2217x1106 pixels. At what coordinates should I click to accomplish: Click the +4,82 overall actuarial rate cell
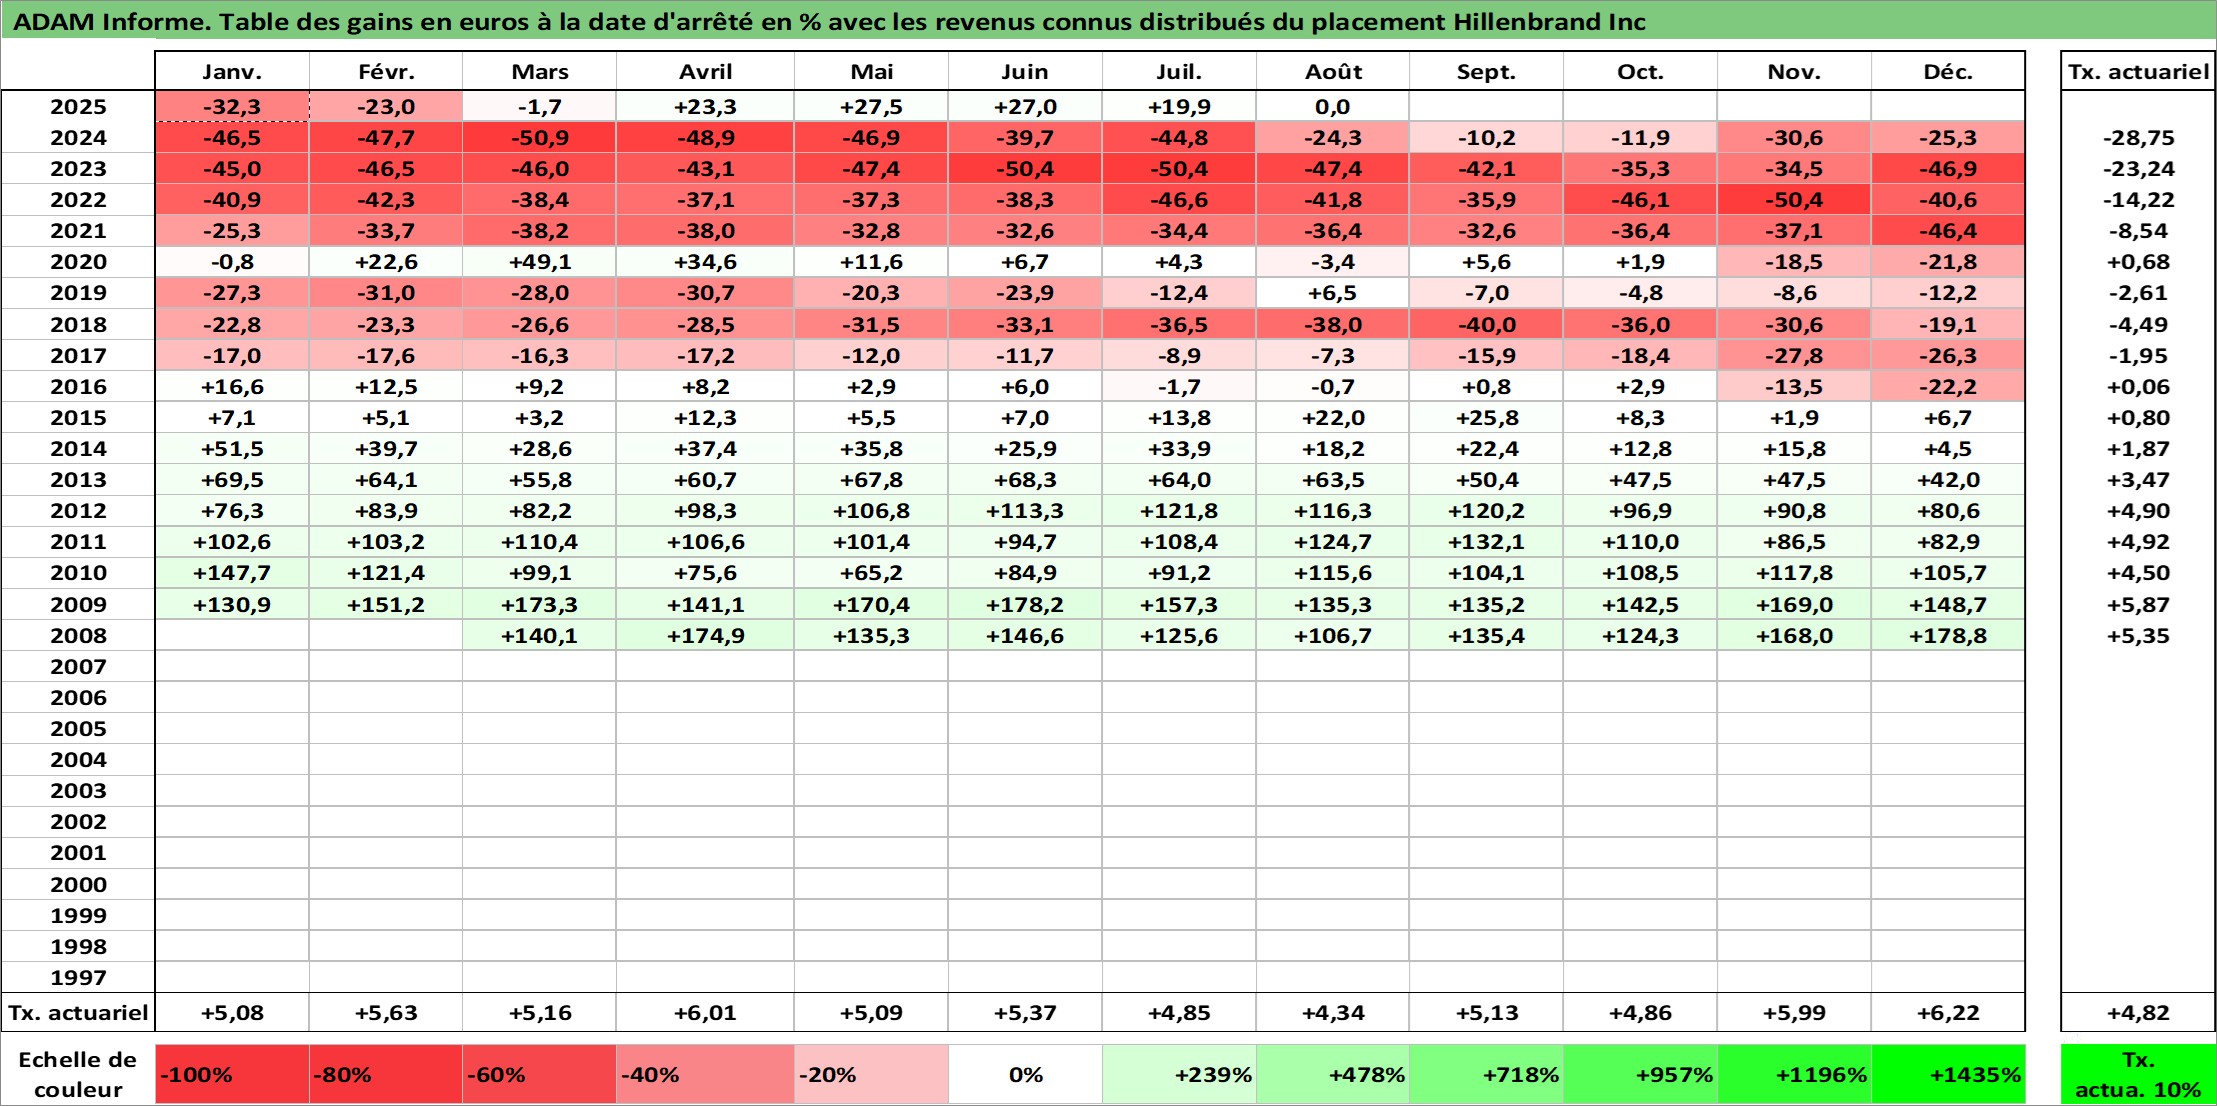2138,1012
